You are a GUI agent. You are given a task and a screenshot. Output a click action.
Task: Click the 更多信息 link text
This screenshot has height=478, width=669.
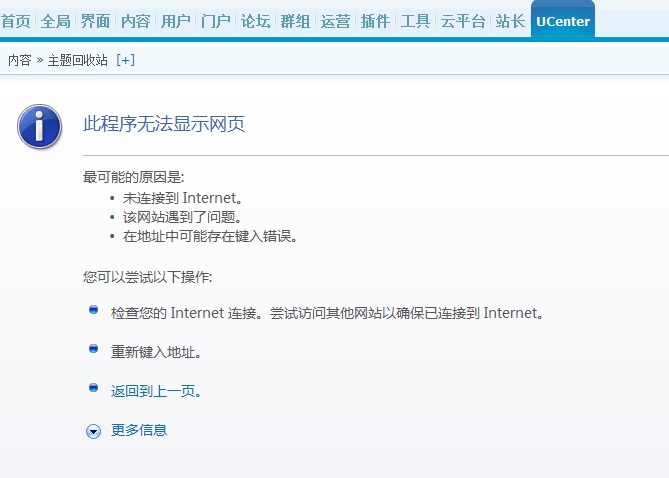tap(139, 430)
